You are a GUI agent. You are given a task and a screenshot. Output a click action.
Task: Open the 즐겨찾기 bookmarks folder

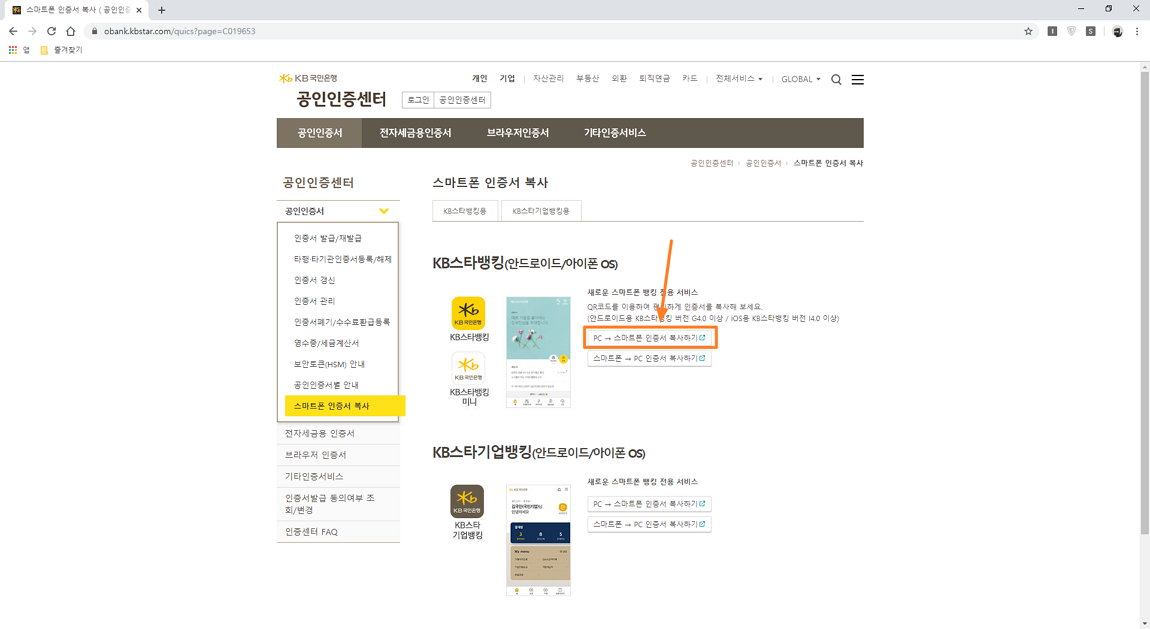62,50
